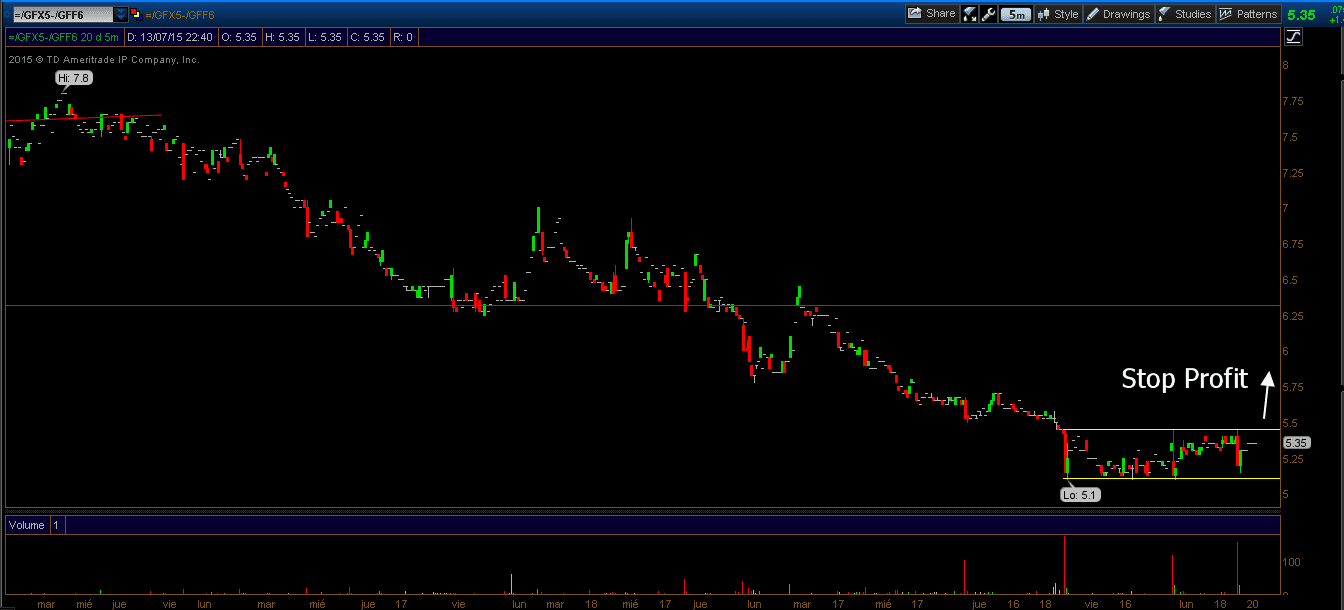Viewport: 1344px width, 610px height.
Task: Click inside the symbol input field
Action: [x=60, y=14]
